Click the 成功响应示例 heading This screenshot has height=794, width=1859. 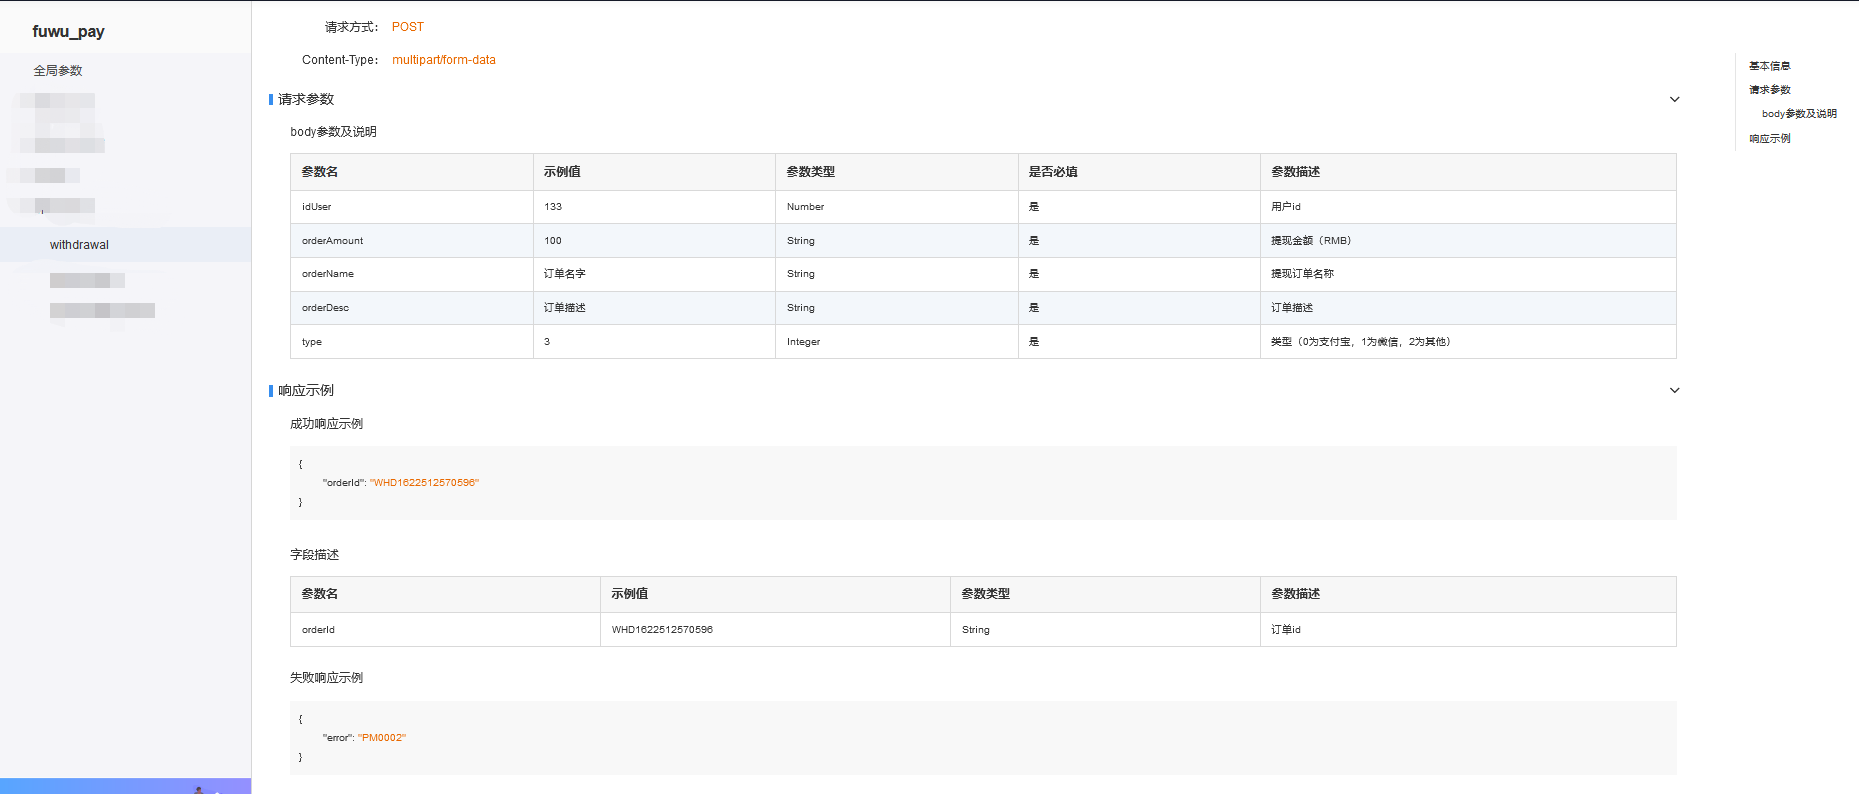click(x=326, y=424)
